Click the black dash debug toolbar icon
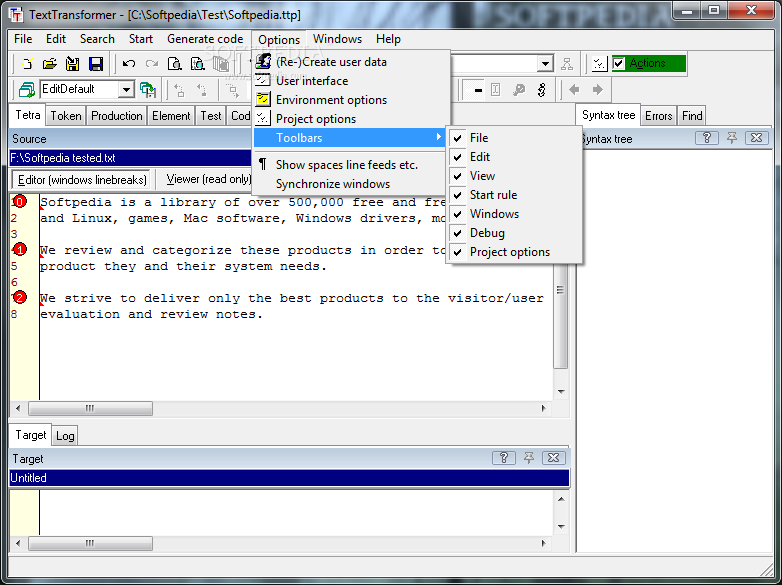 tap(478, 90)
